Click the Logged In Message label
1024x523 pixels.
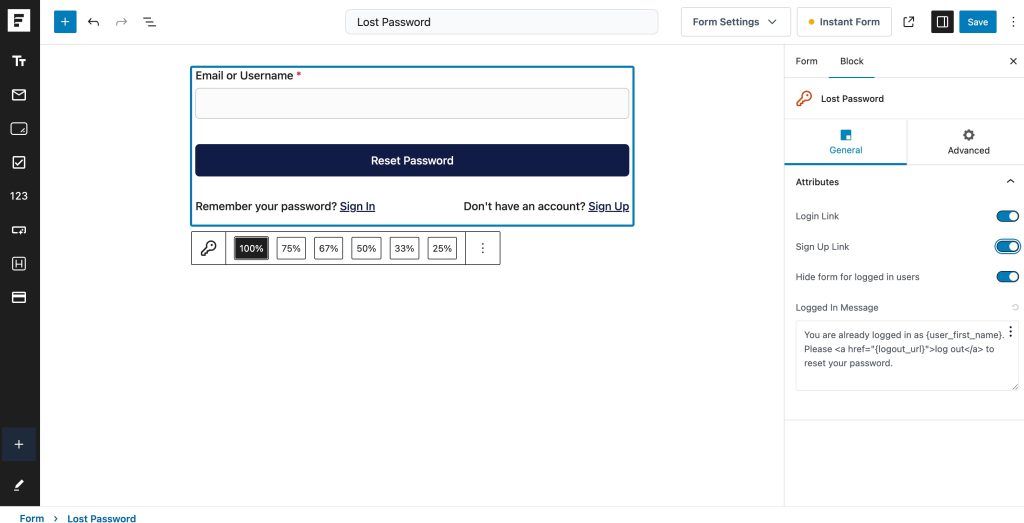pos(837,308)
